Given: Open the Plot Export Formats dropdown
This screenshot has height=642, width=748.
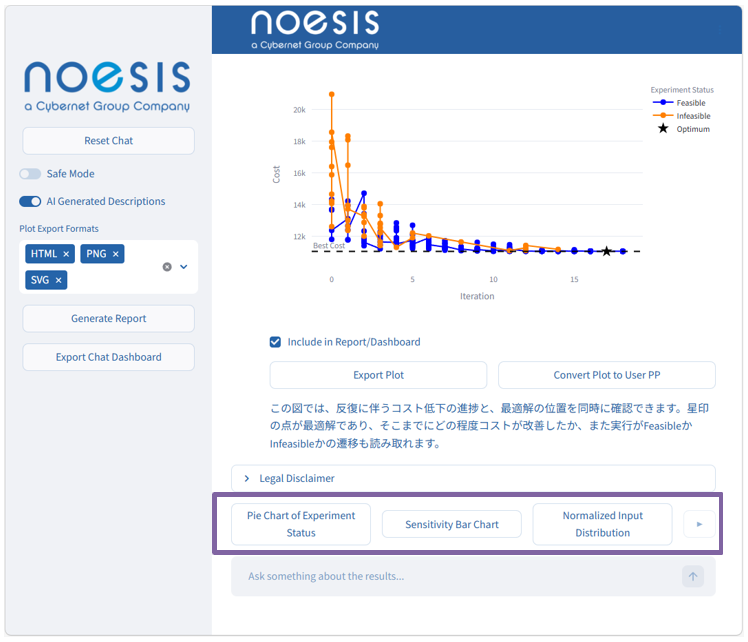Looking at the screenshot, I should coord(184,267).
